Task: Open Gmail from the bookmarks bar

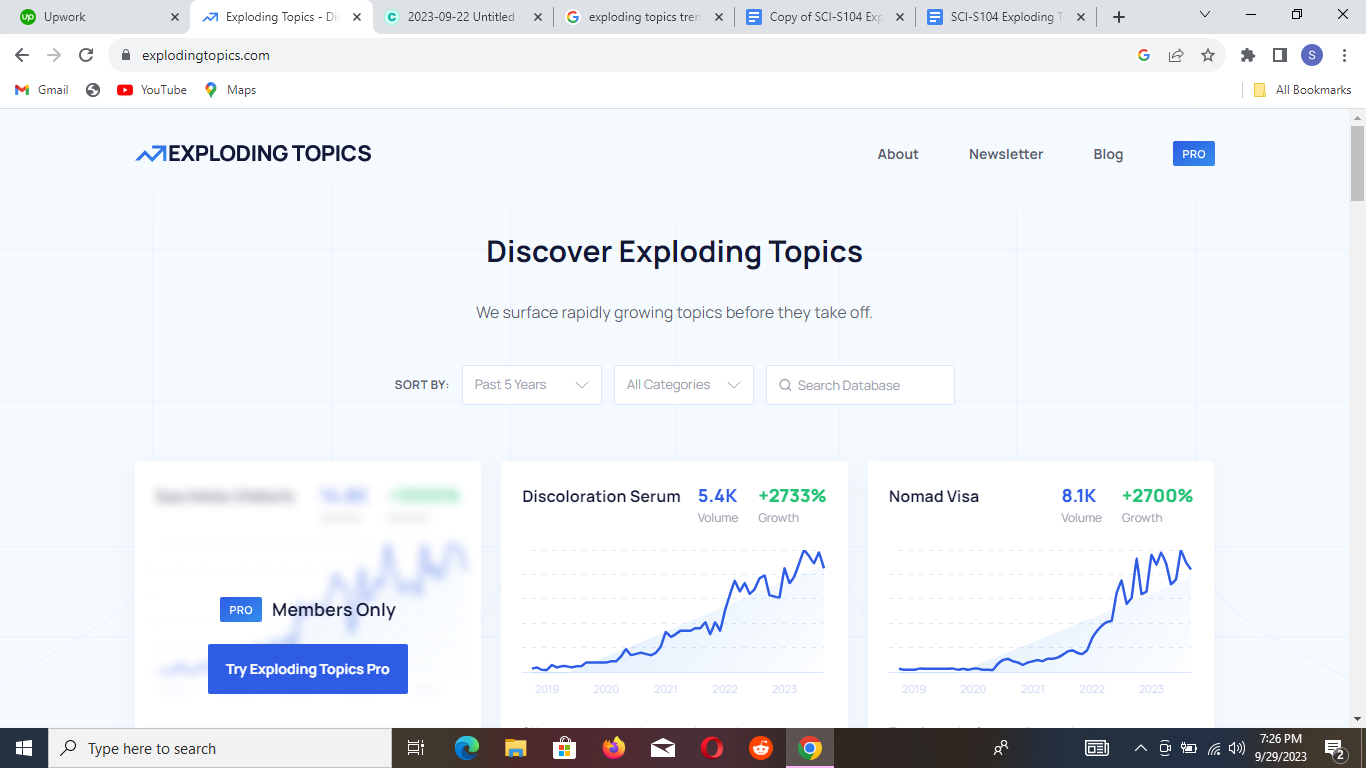Action: [x=40, y=89]
